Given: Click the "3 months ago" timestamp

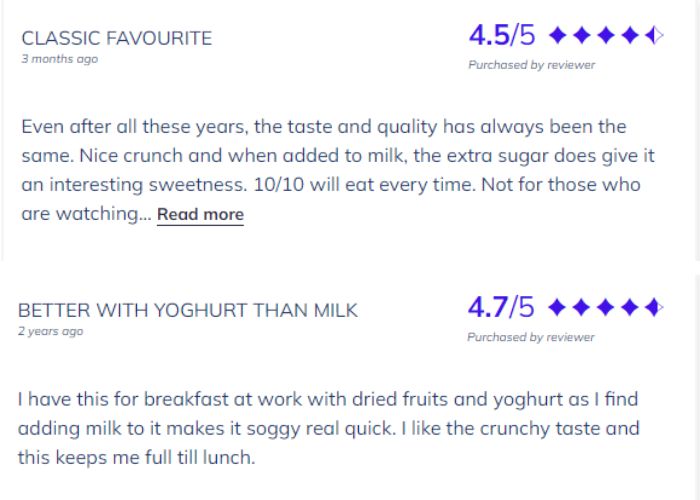Looking at the screenshot, I should pos(60,59).
